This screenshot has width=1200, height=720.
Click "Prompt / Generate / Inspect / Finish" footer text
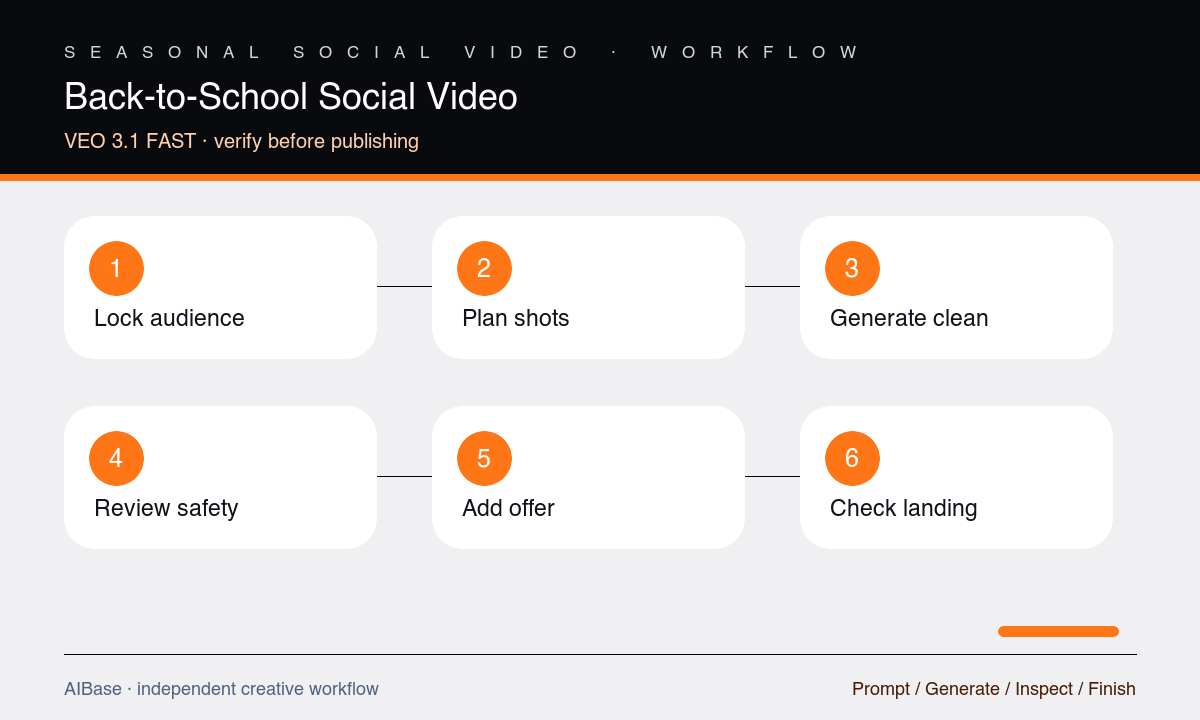(994, 689)
